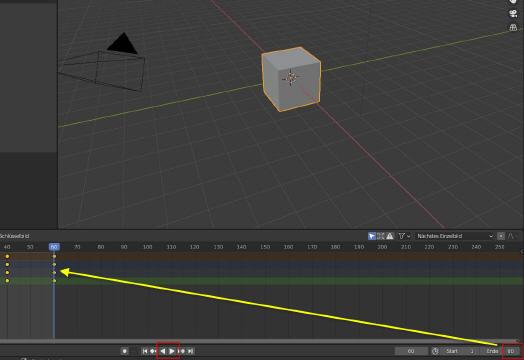
Task: Toggle the proportional editing icon in the timeline header
Action: tap(501, 236)
